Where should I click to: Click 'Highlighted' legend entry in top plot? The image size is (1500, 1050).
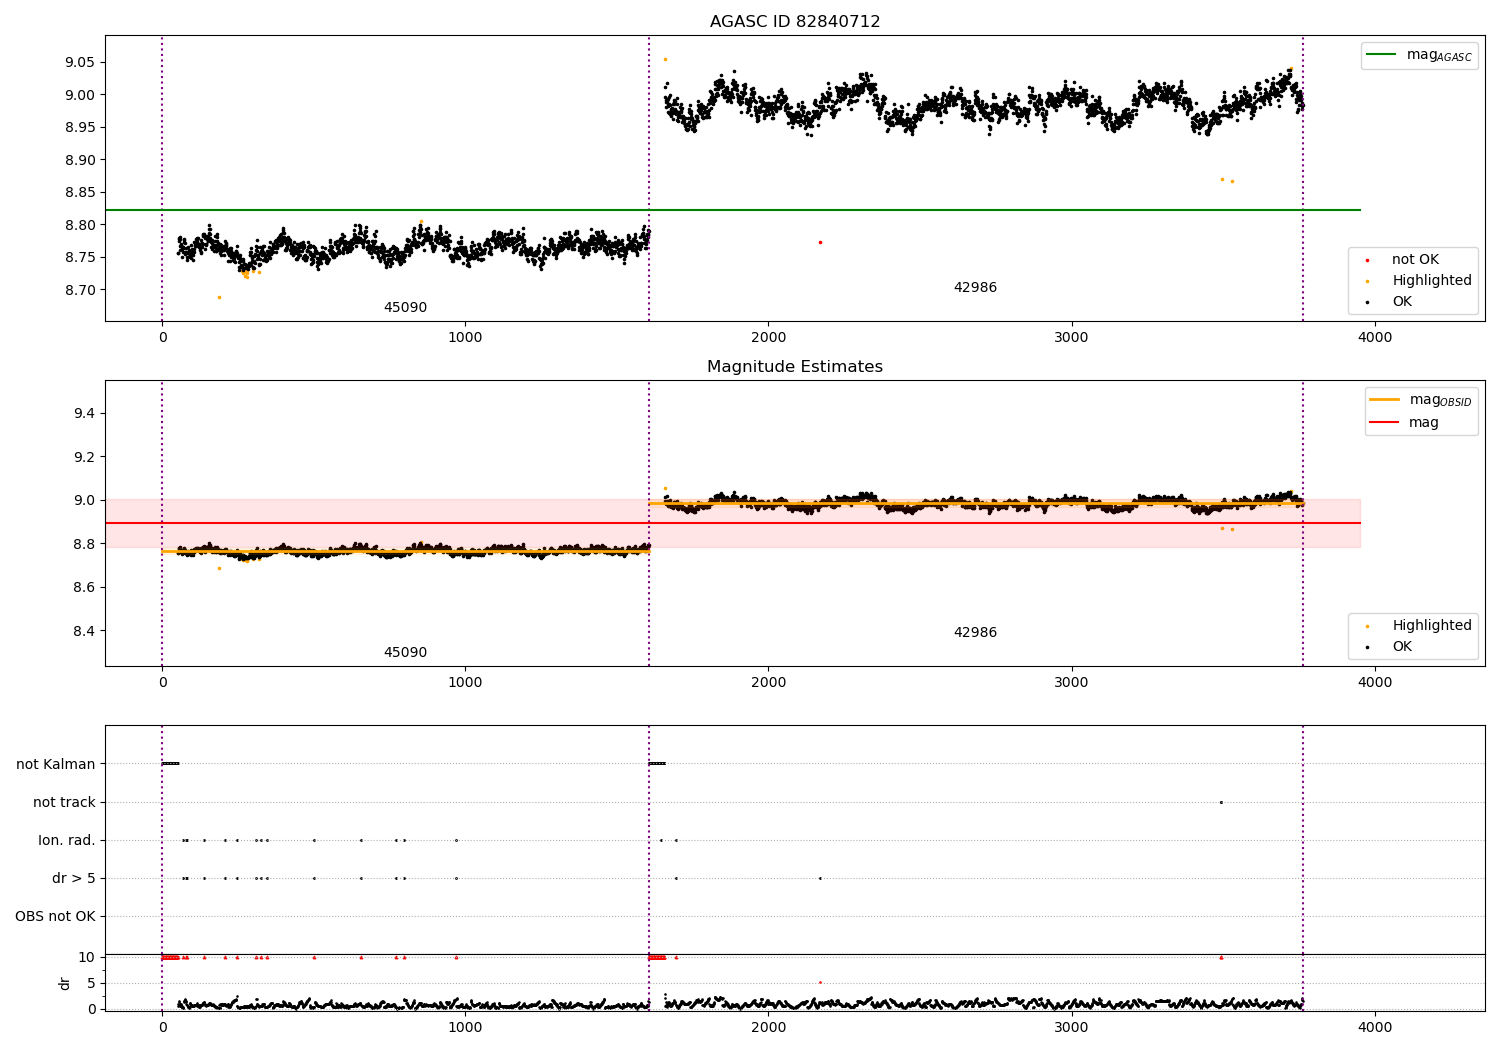[x=1418, y=281]
